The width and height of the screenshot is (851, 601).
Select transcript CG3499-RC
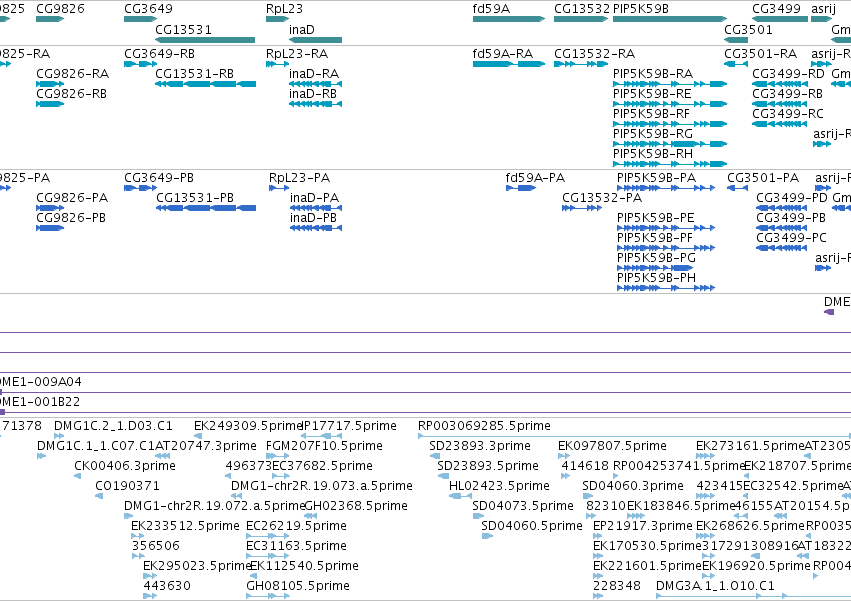pyautogui.click(x=780, y=124)
